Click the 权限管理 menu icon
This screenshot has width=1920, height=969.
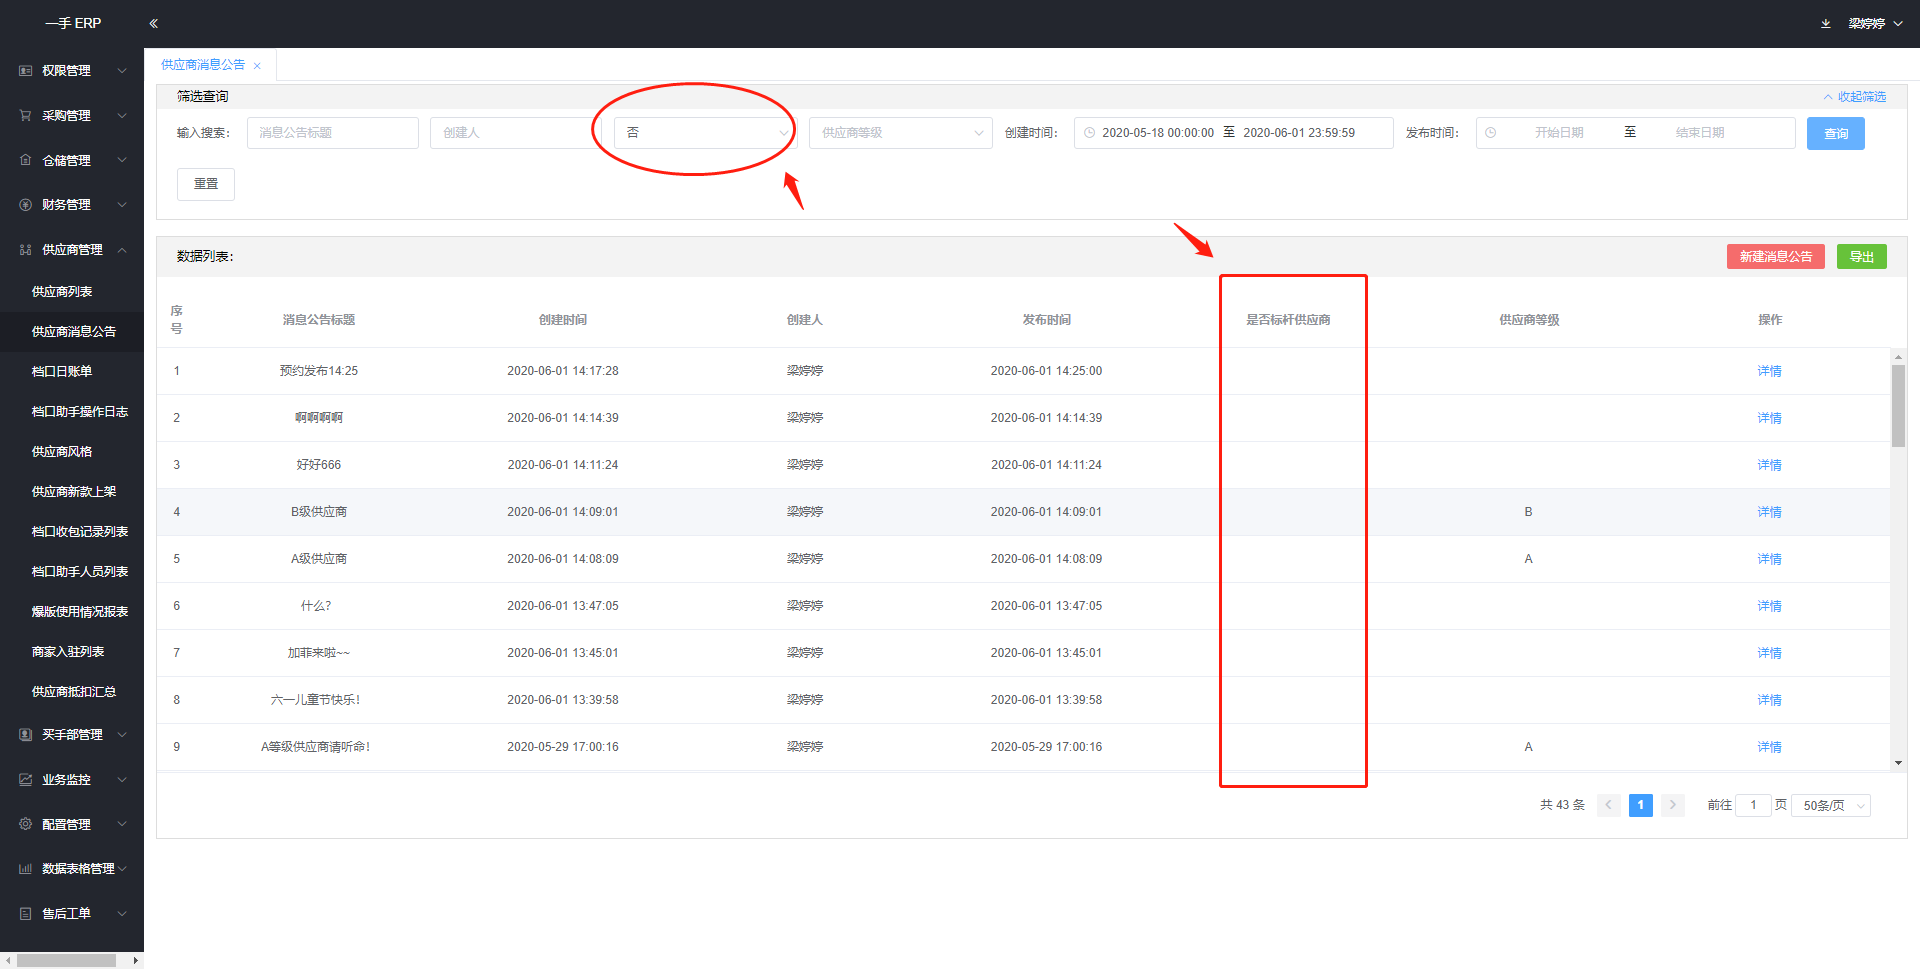tap(26, 71)
